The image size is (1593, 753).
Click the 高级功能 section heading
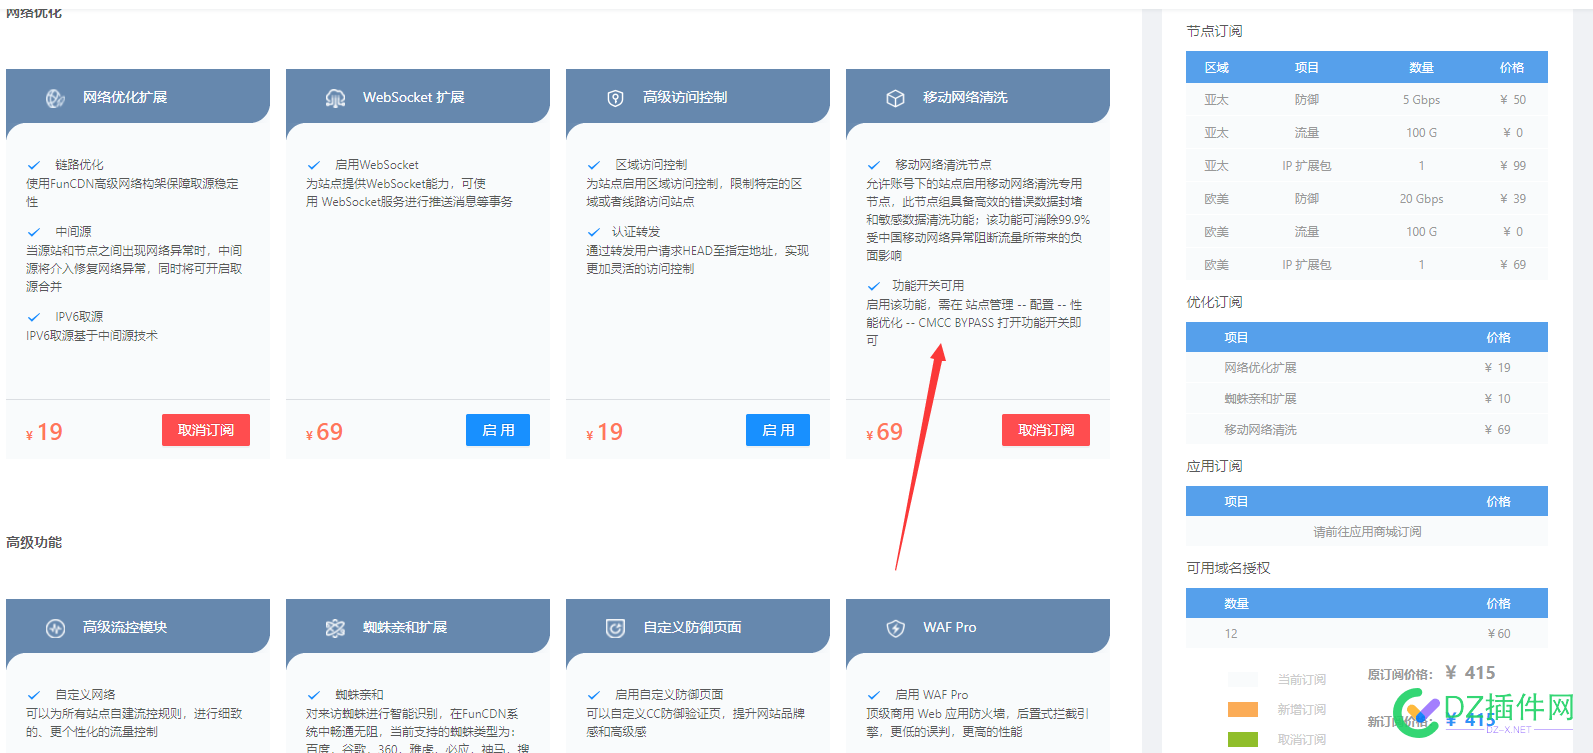34,542
